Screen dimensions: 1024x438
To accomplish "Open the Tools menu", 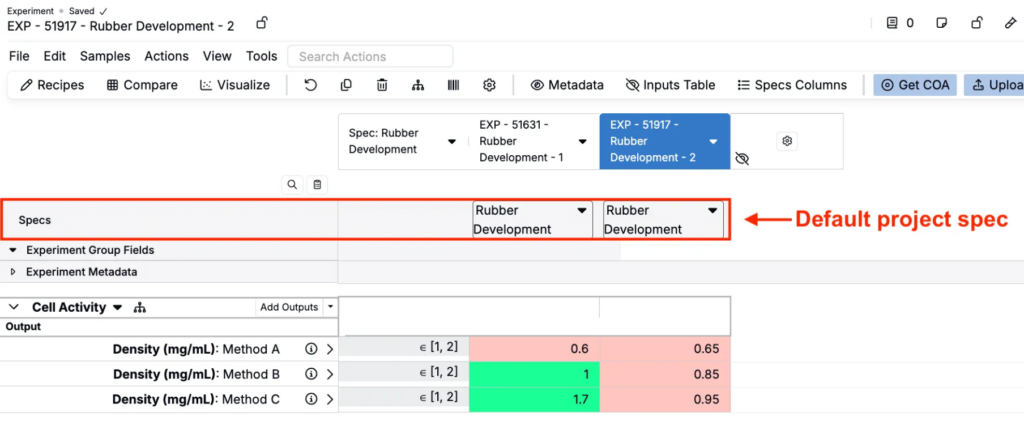I will 261,56.
